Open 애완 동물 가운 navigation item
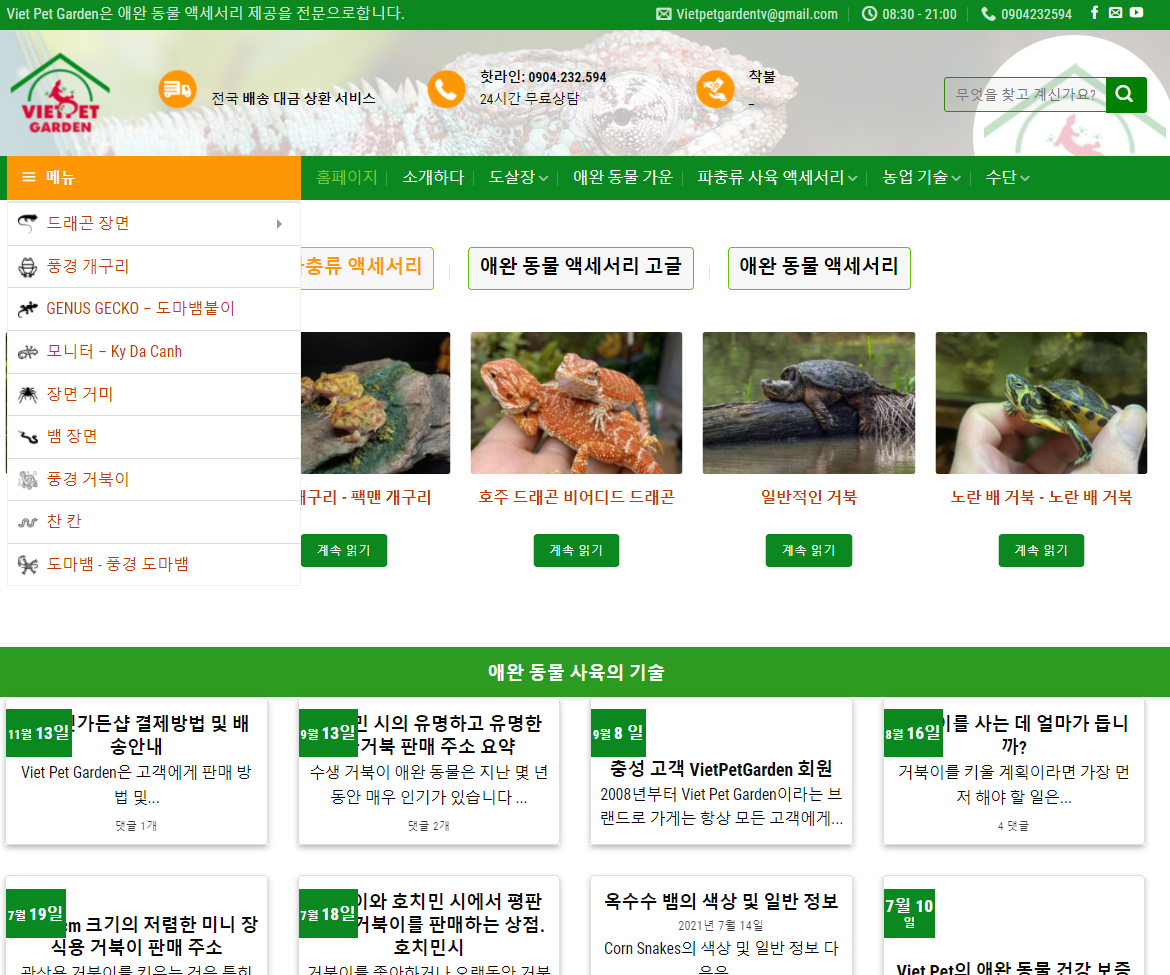Screen dimensions: 1170x975 622,178
